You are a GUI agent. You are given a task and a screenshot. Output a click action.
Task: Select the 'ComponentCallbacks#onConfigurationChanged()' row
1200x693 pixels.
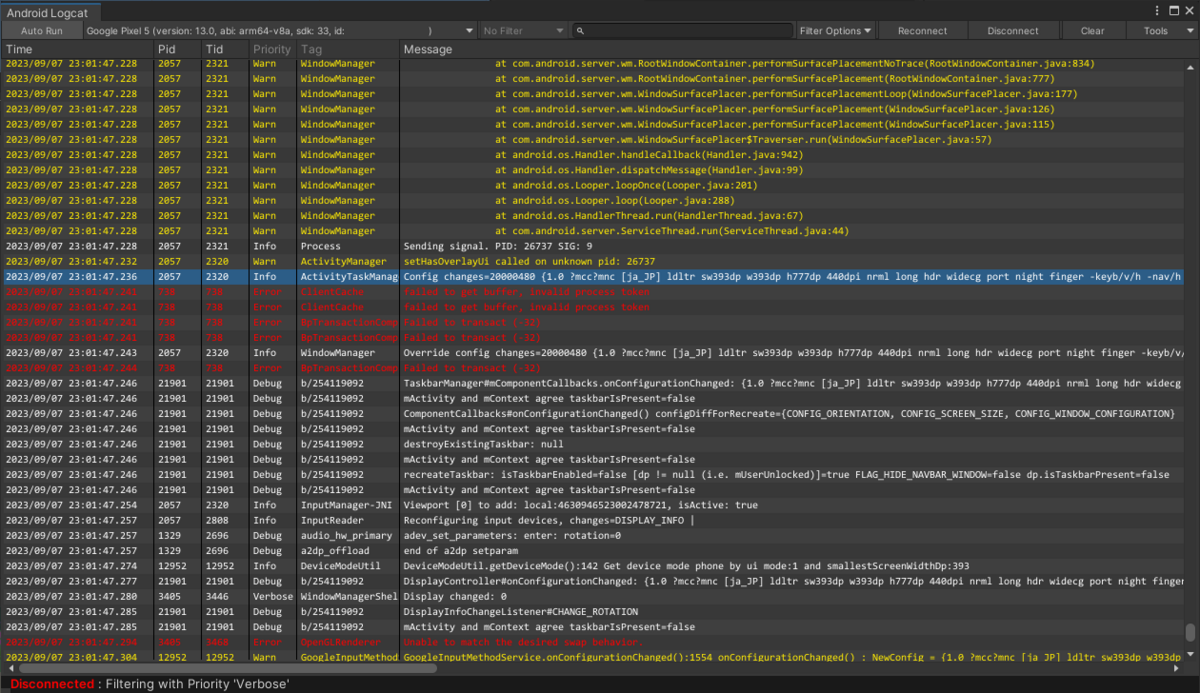[593, 414]
